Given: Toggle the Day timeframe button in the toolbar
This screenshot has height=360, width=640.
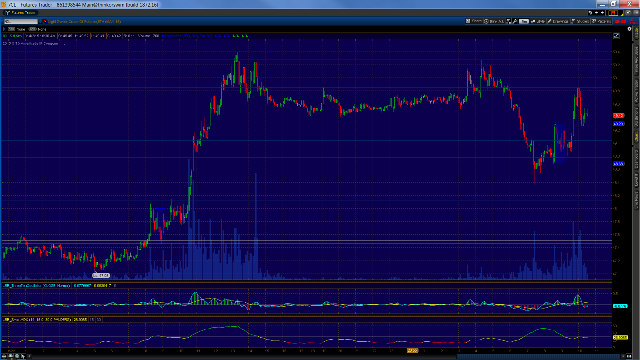Looking at the screenshot, I should [524, 21].
